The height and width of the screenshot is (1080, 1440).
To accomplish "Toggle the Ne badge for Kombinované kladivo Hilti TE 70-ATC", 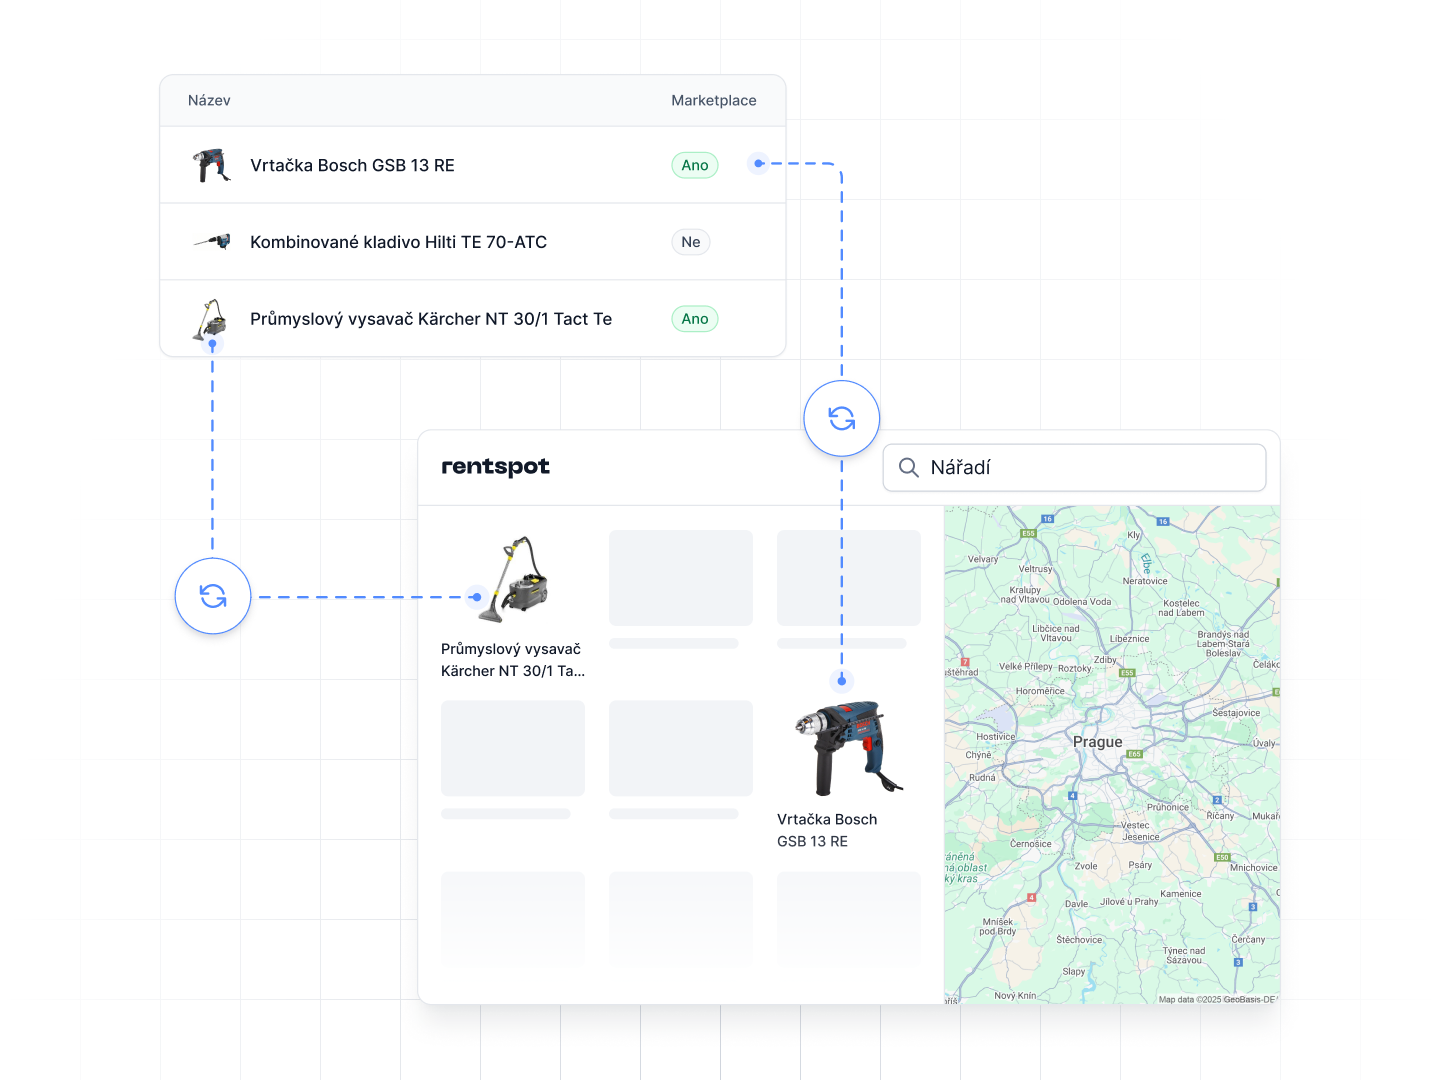I will (x=690, y=241).
